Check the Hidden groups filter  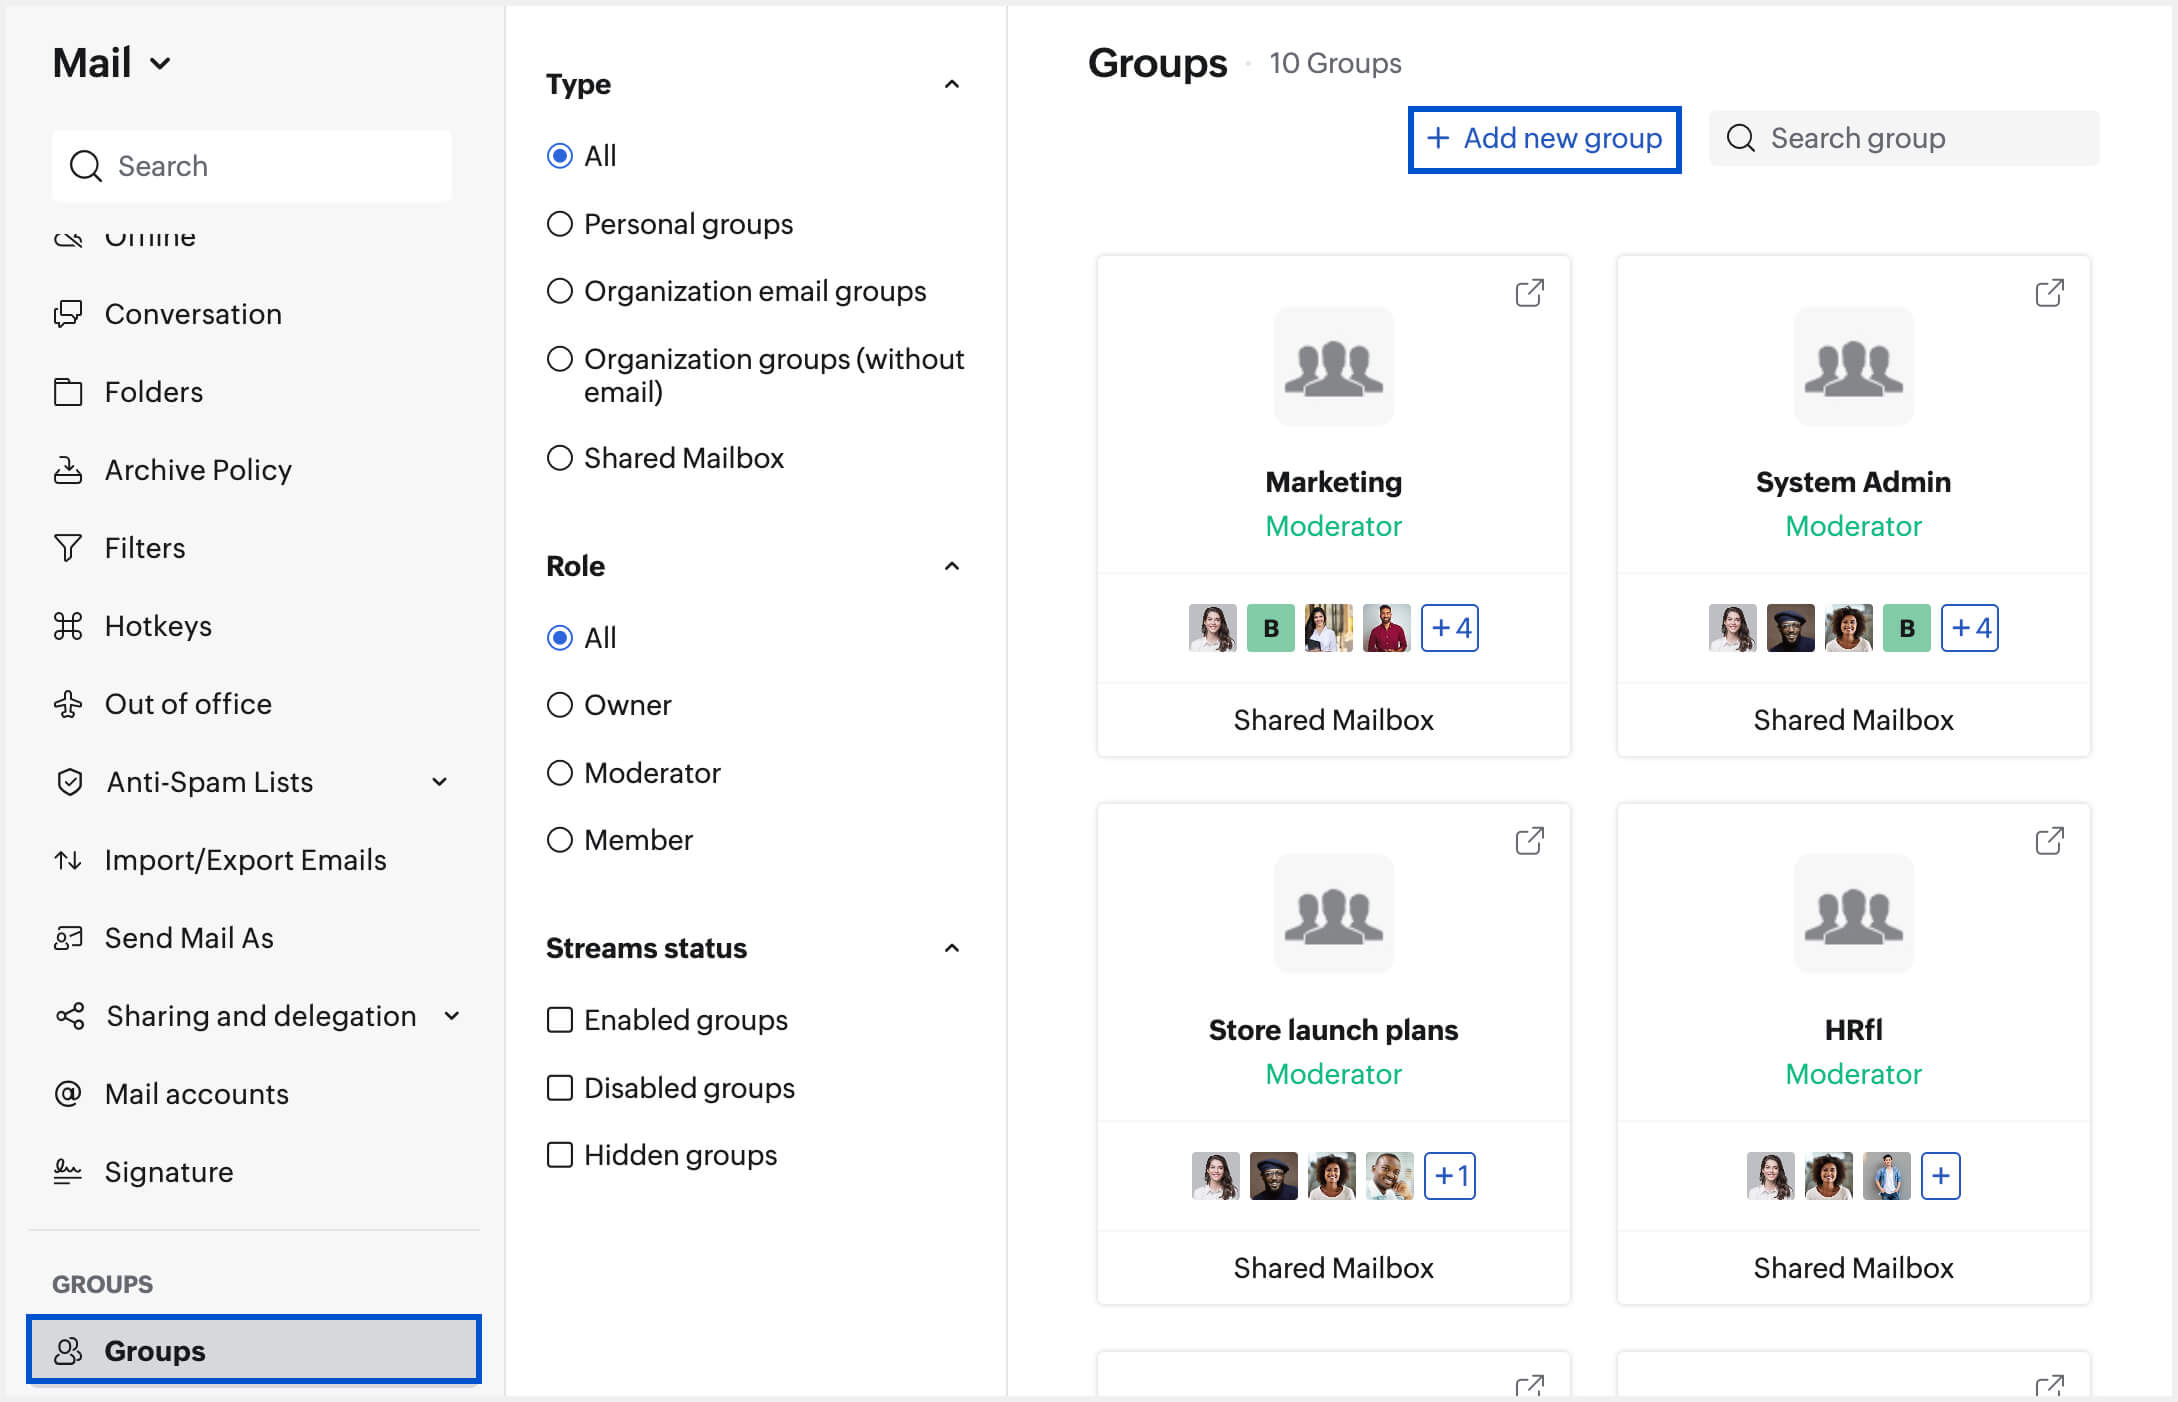coord(560,1155)
